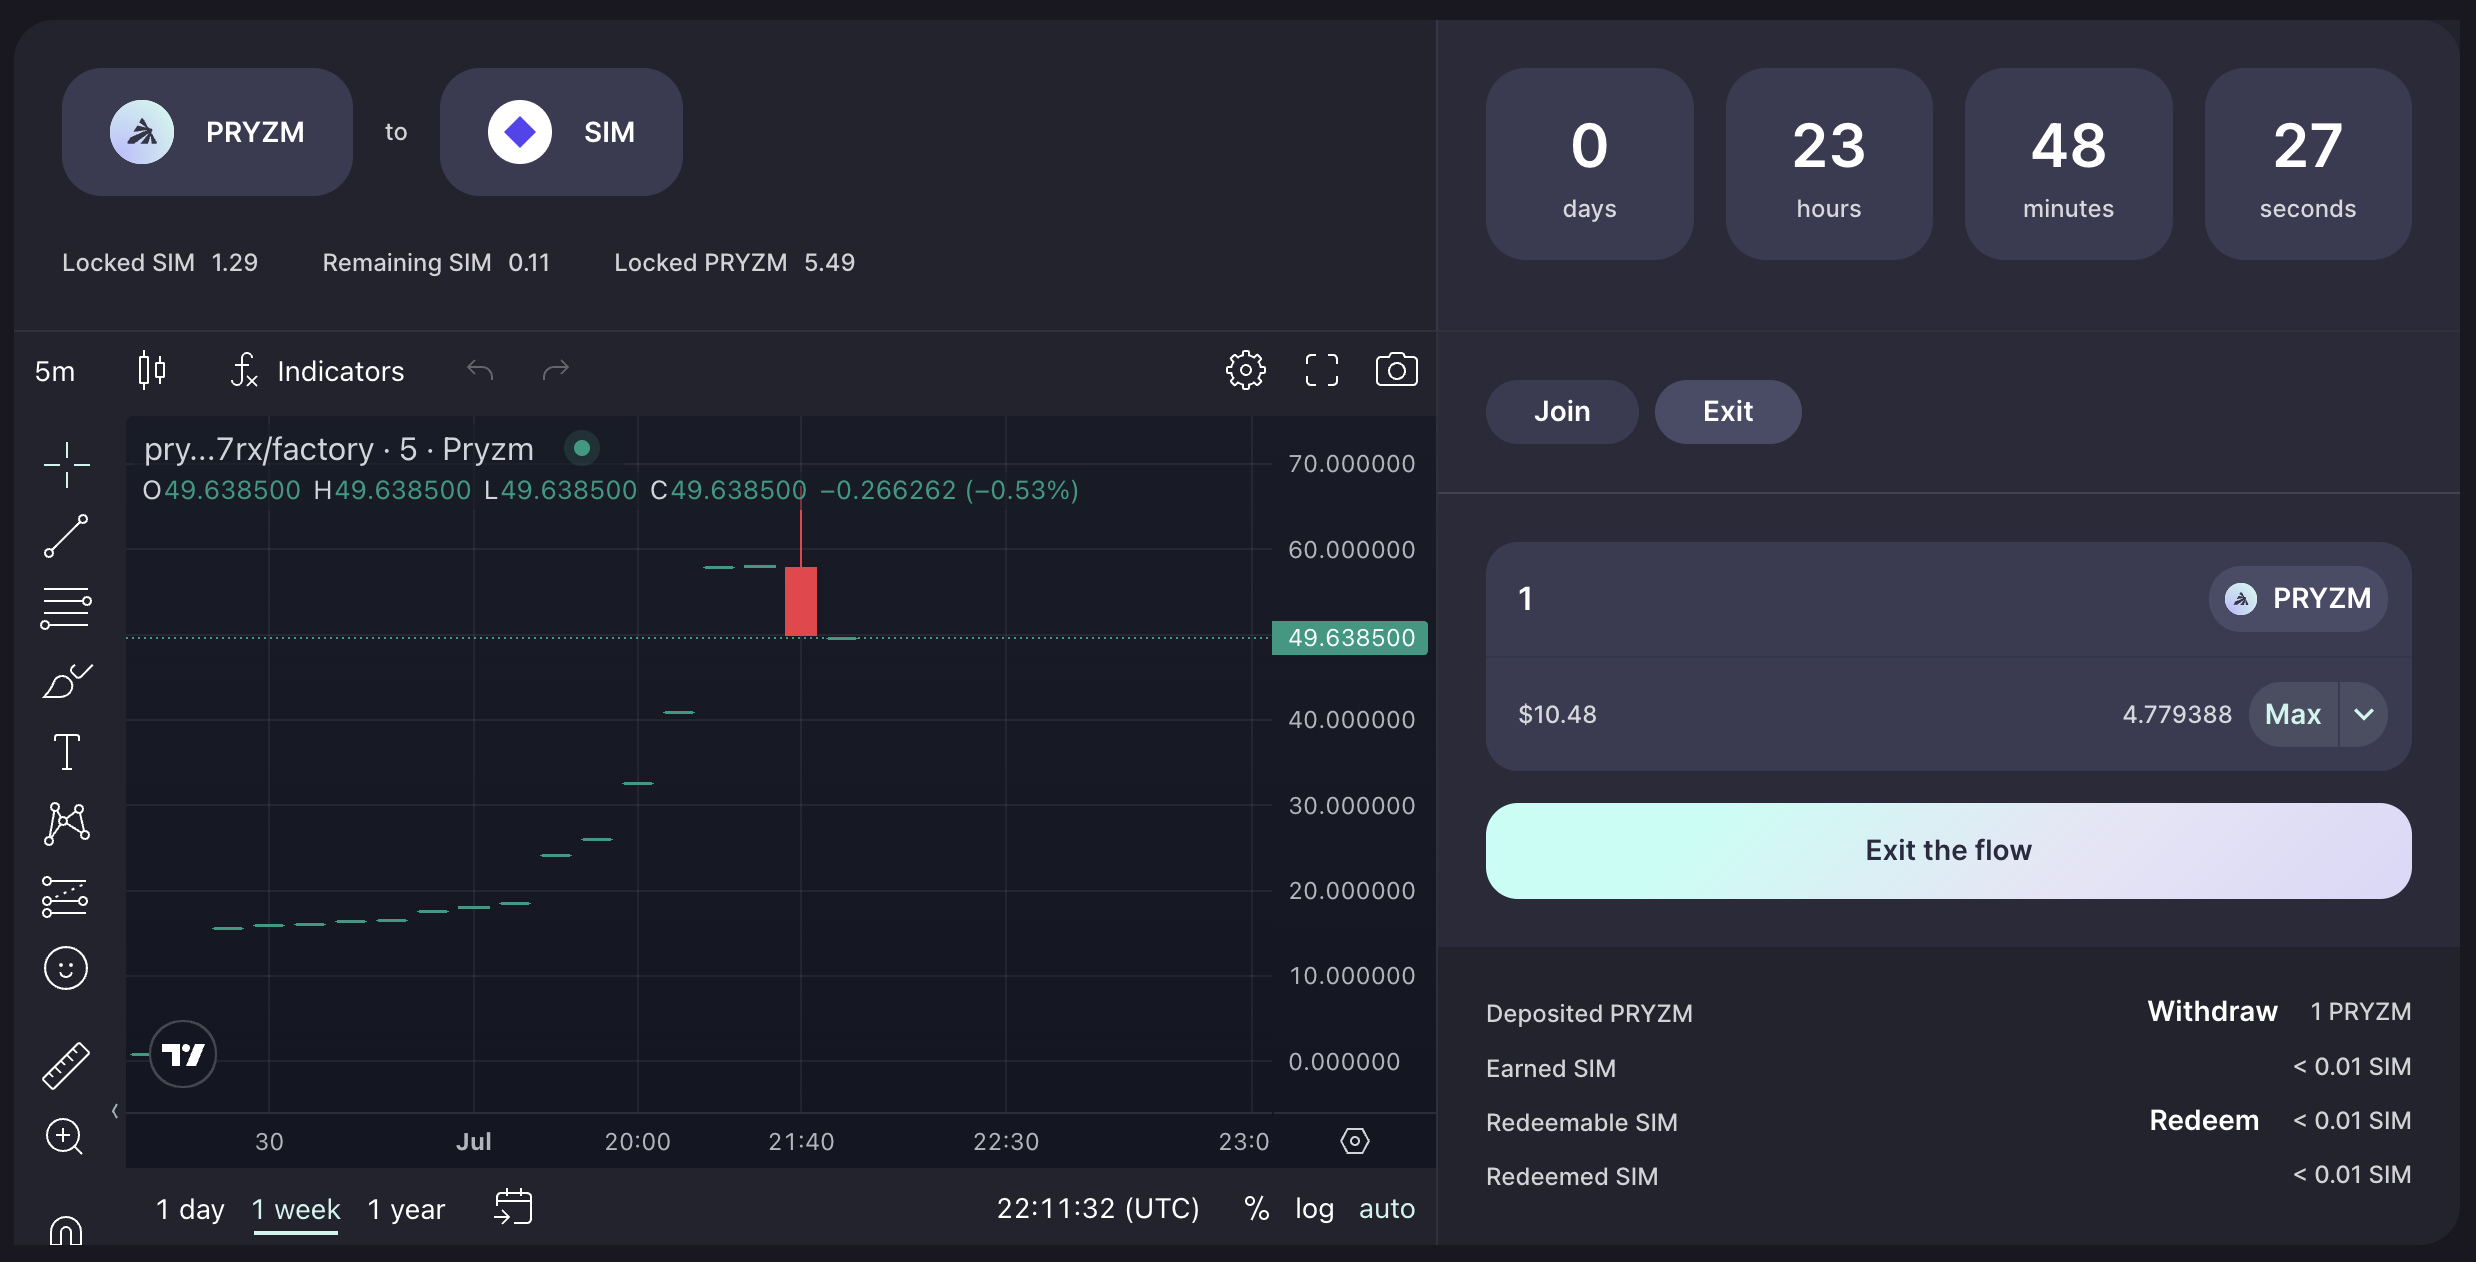
Task: Click the chart symbol title pry...7rx/factory
Action: (338, 449)
